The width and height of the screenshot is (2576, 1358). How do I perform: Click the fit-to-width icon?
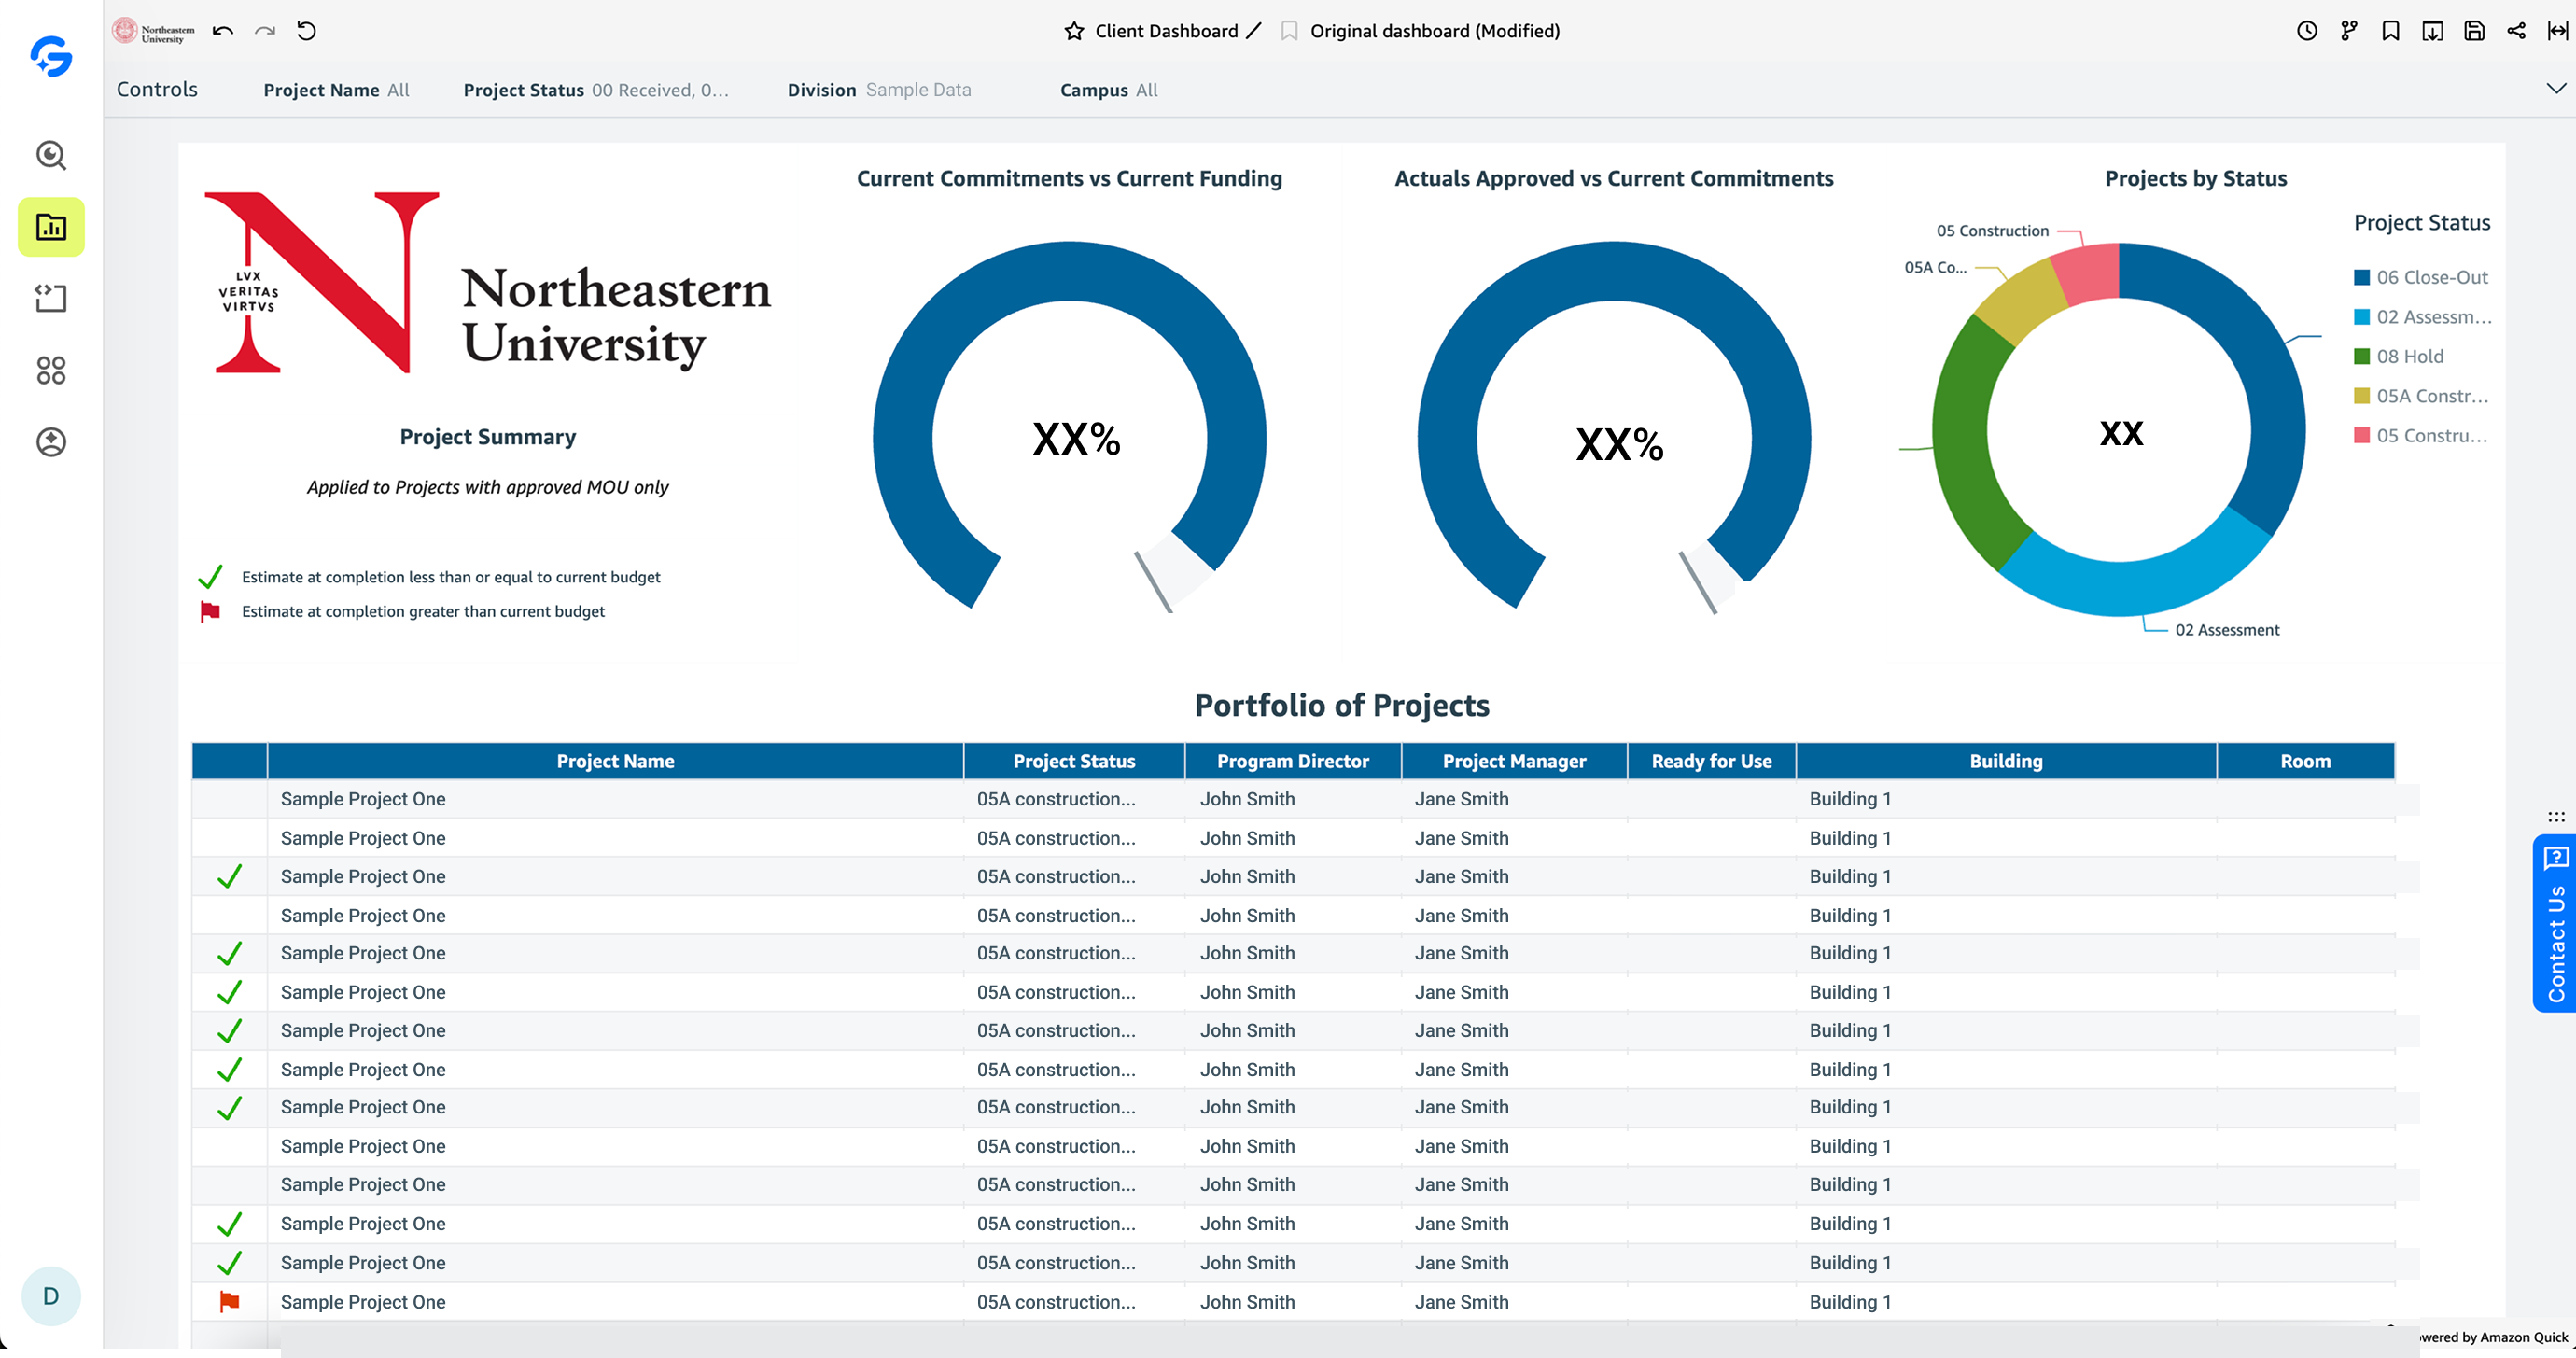tap(2557, 31)
